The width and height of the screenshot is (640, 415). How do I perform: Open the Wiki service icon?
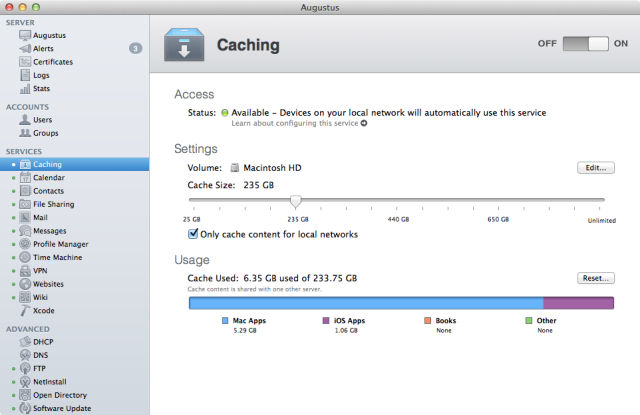(25, 297)
